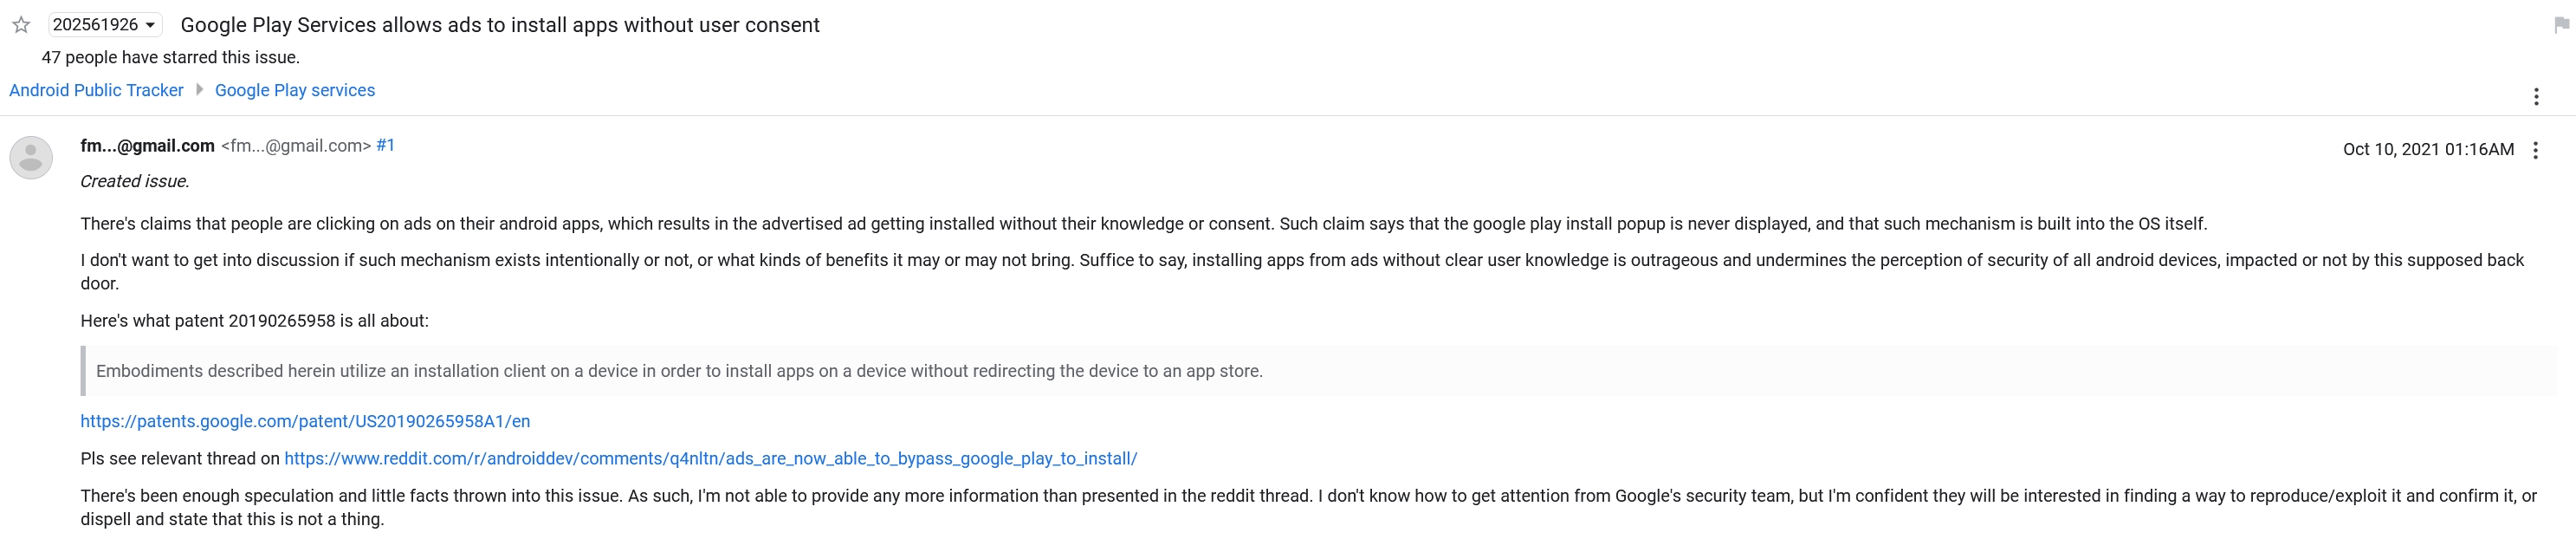The image size is (2576, 552).
Task: Click the commenter's avatar icon
Action: [x=31, y=157]
